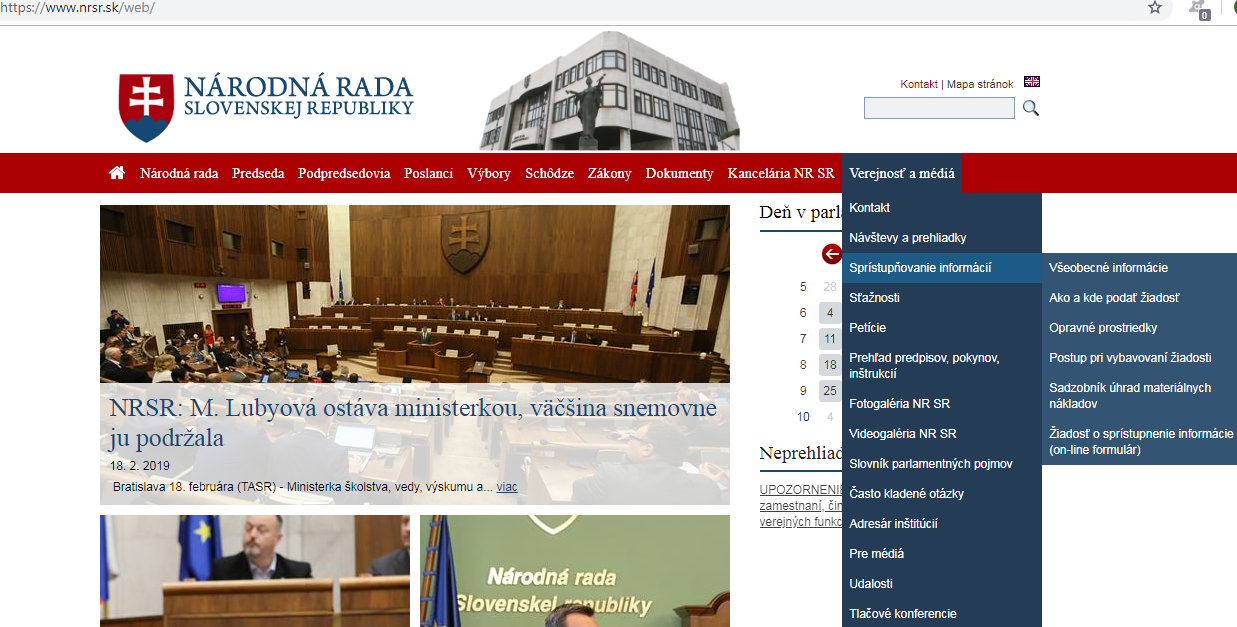Expand Sprístupňovanie informácií submenu item
Screen dimensions: 1237x627
coord(942,268)
